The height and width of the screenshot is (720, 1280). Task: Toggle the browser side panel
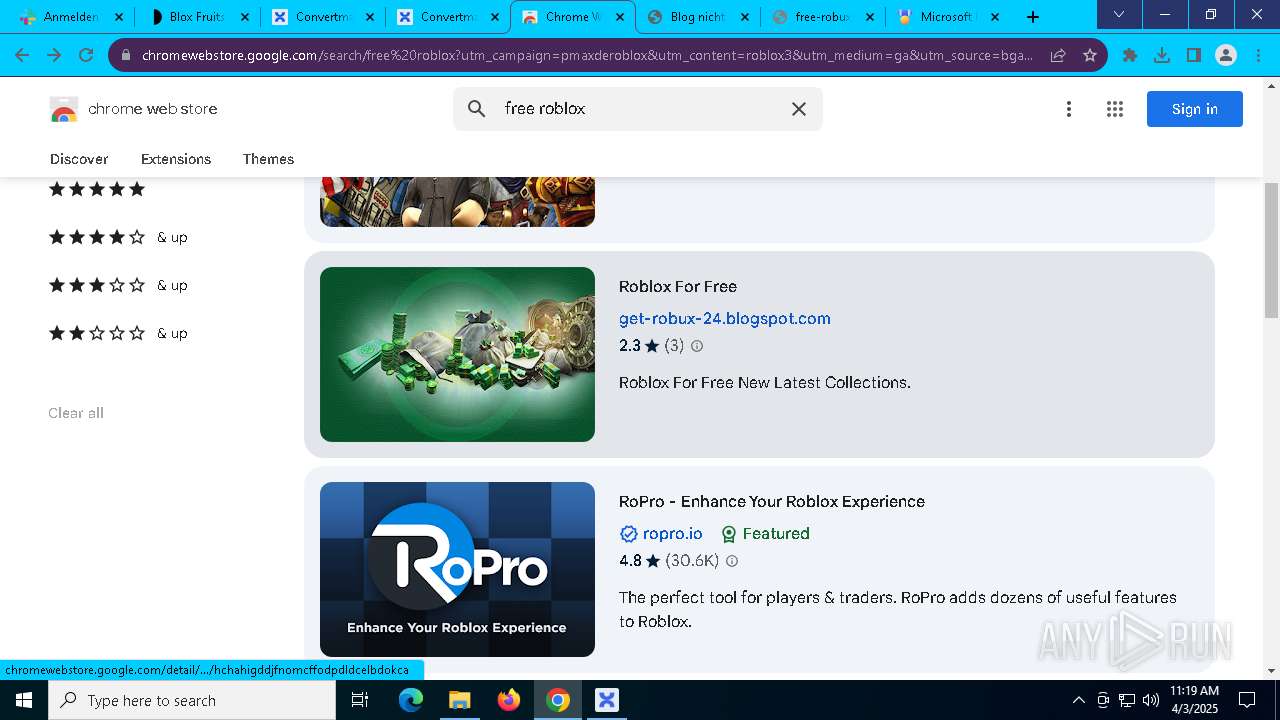(1194, 55)
